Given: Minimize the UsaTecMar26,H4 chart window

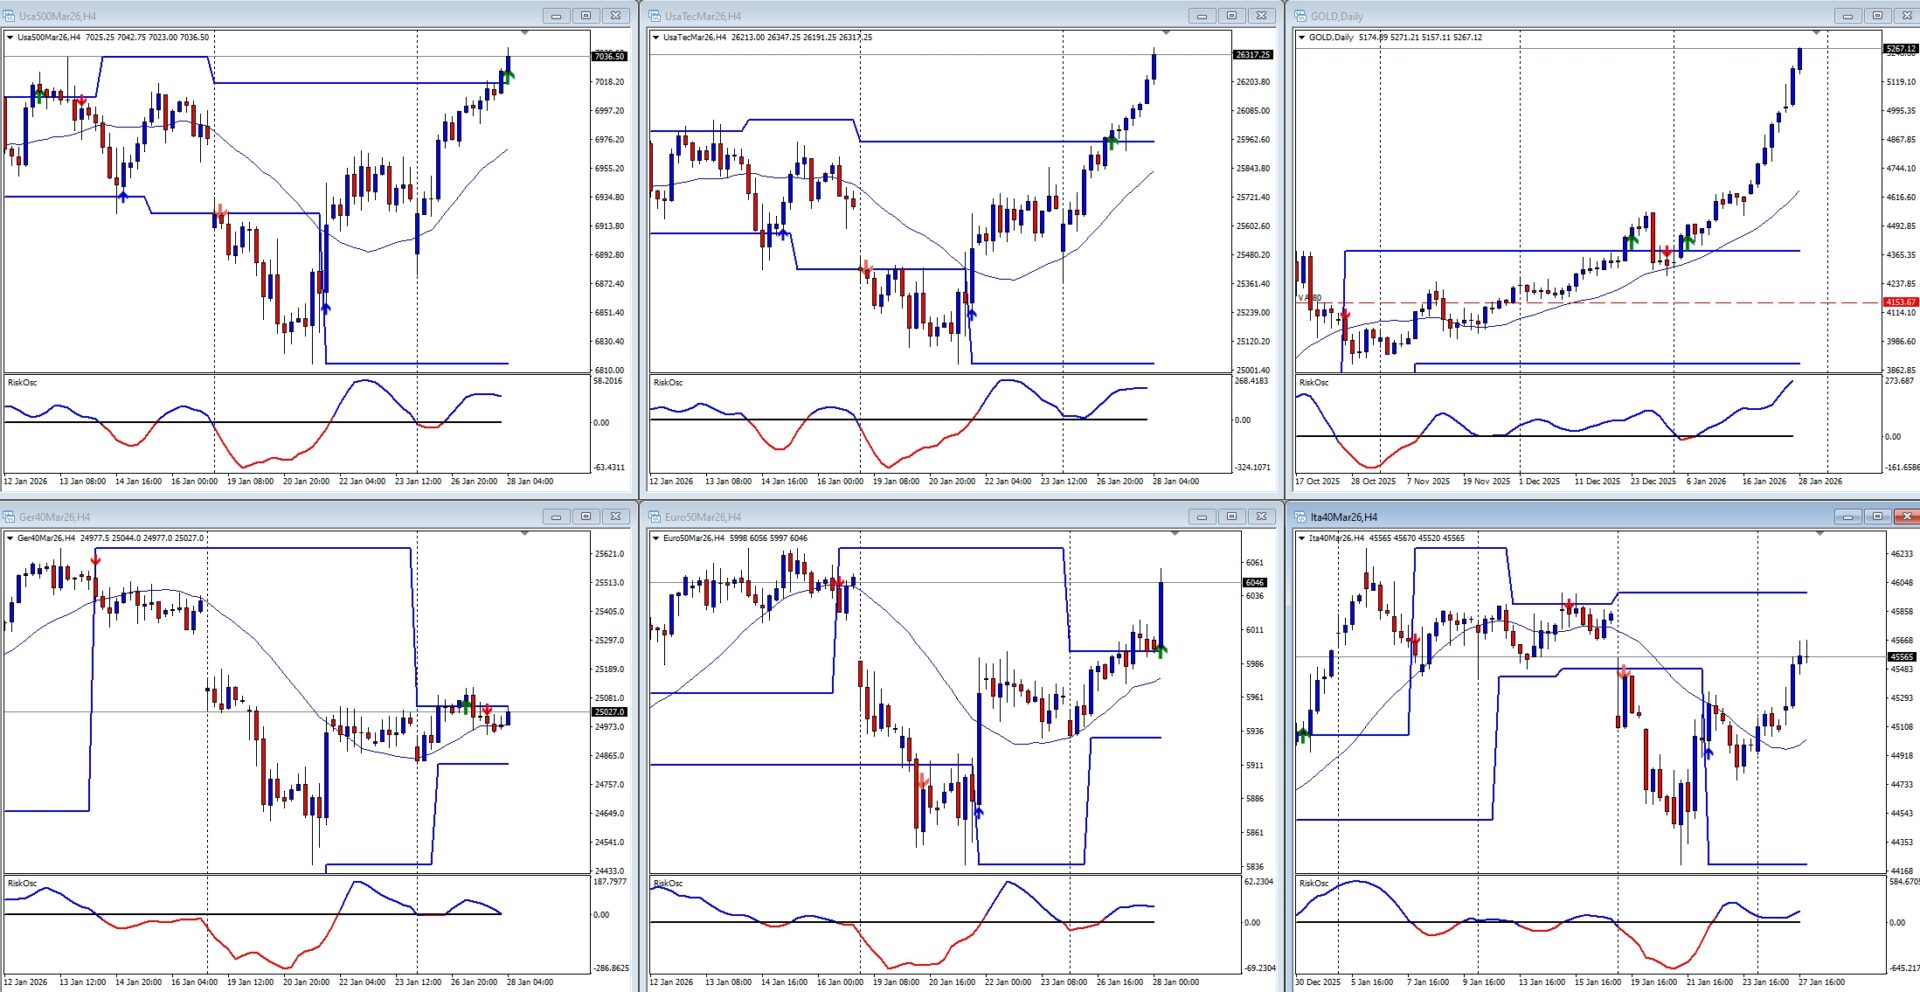Looking at the screenshot, I should [1201, 16].
